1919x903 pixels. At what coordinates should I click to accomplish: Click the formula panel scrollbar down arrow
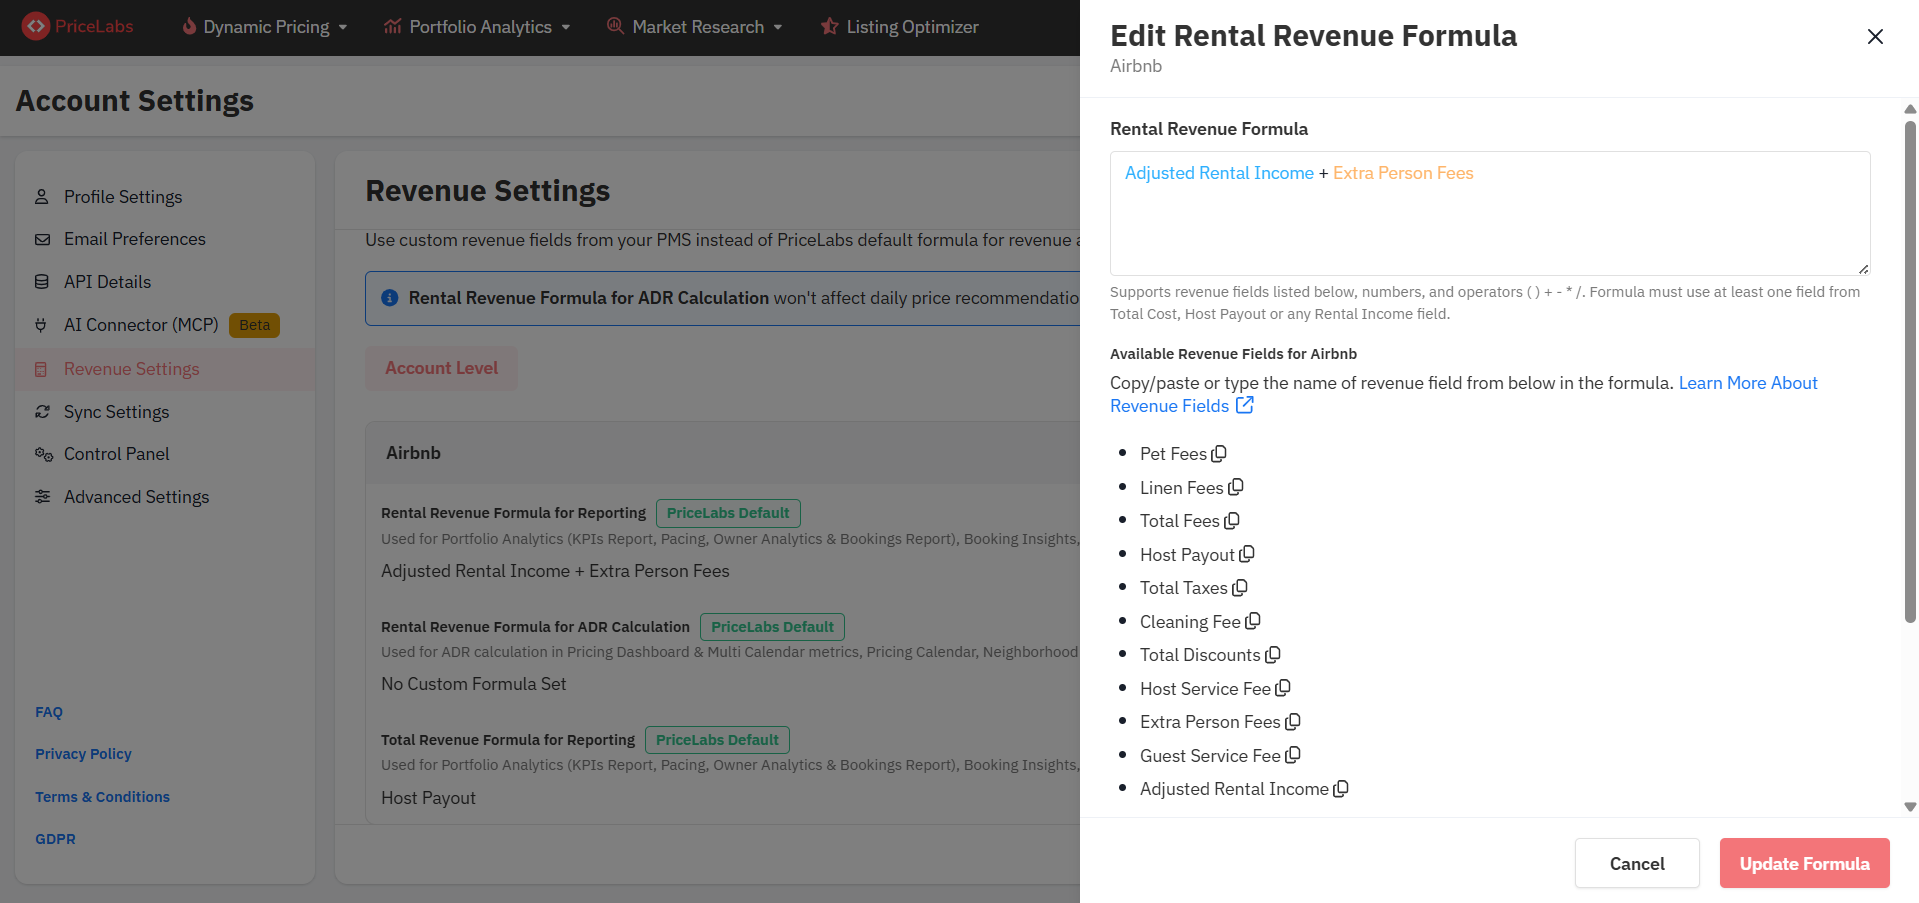[1910, 807]
